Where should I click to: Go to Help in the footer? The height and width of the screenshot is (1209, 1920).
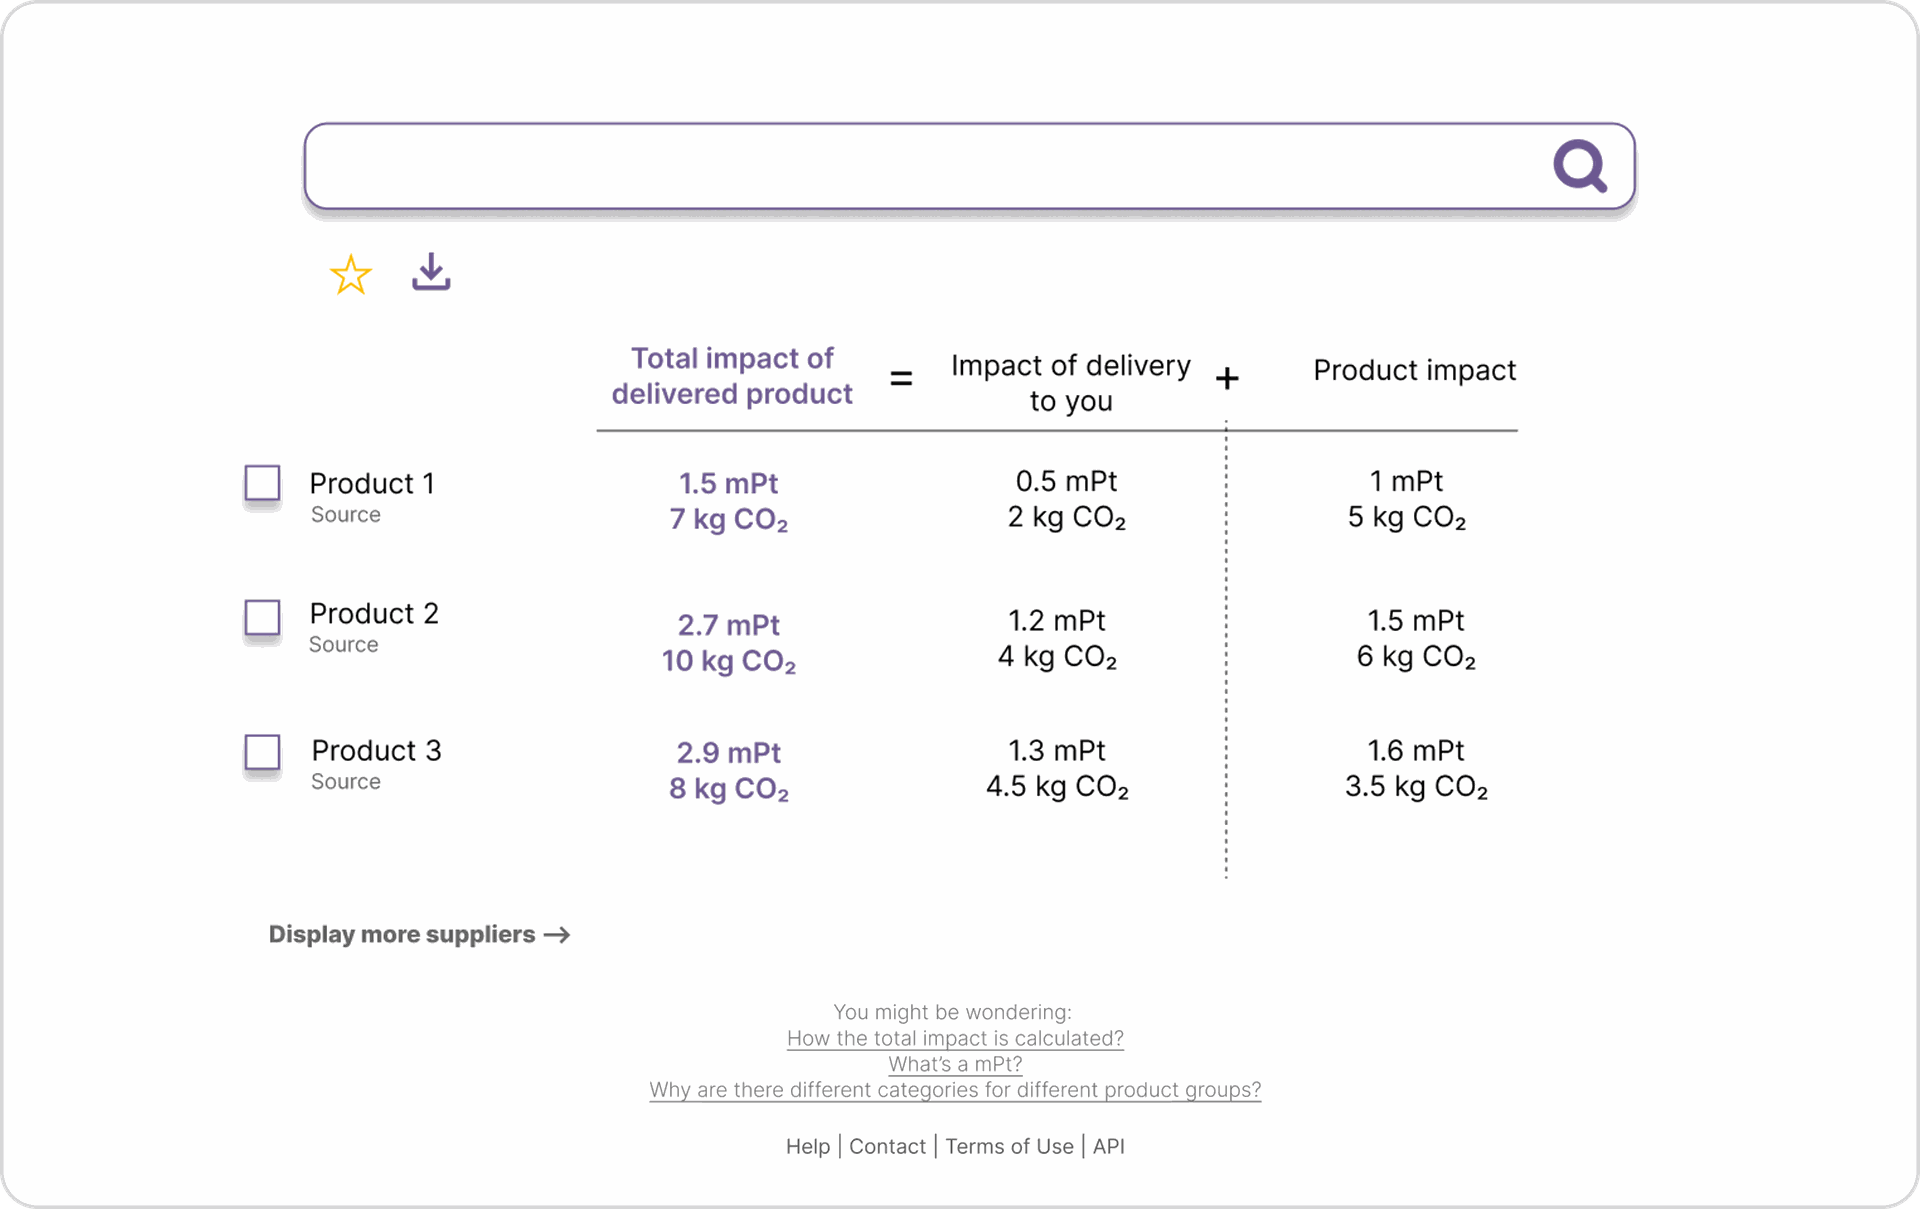pos(808,1146)
